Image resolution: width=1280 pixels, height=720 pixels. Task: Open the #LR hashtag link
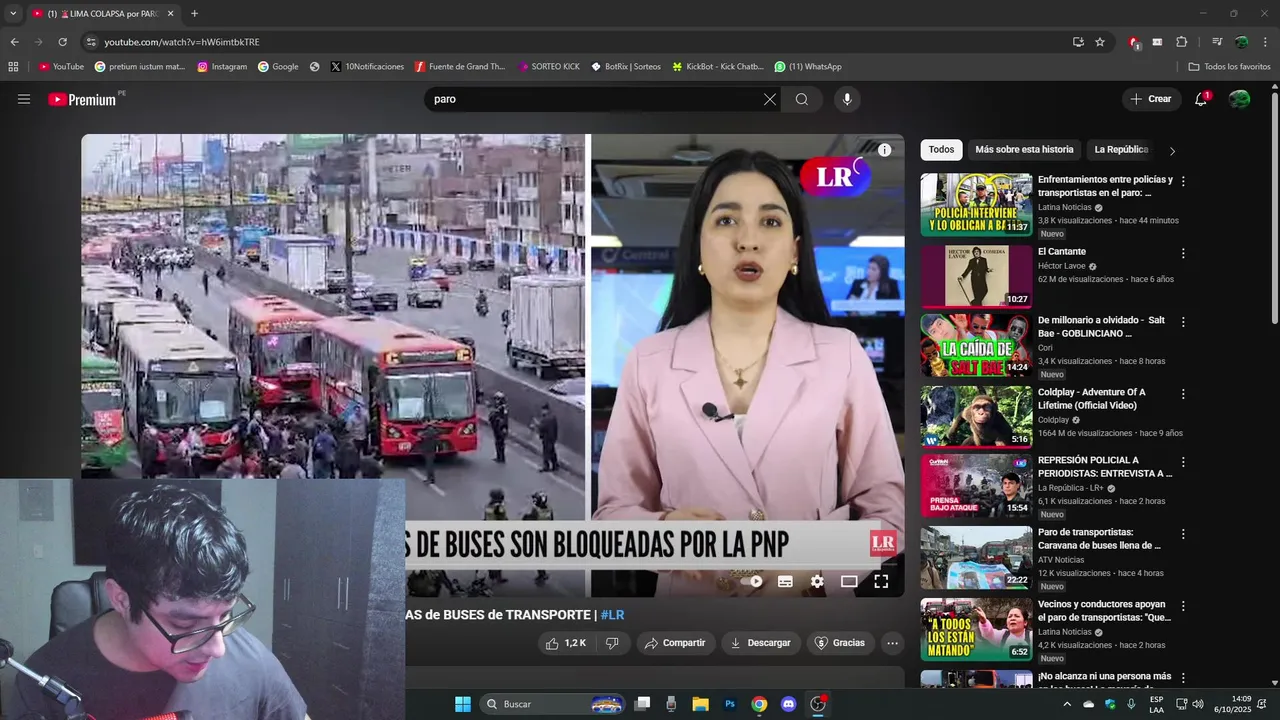[x=612, y=615]
